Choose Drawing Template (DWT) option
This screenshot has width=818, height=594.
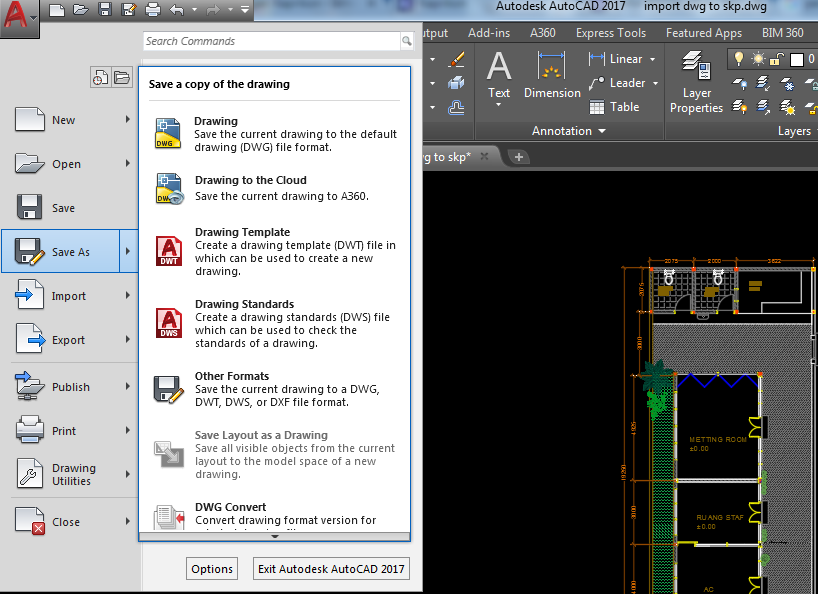(x=274, y=251)
